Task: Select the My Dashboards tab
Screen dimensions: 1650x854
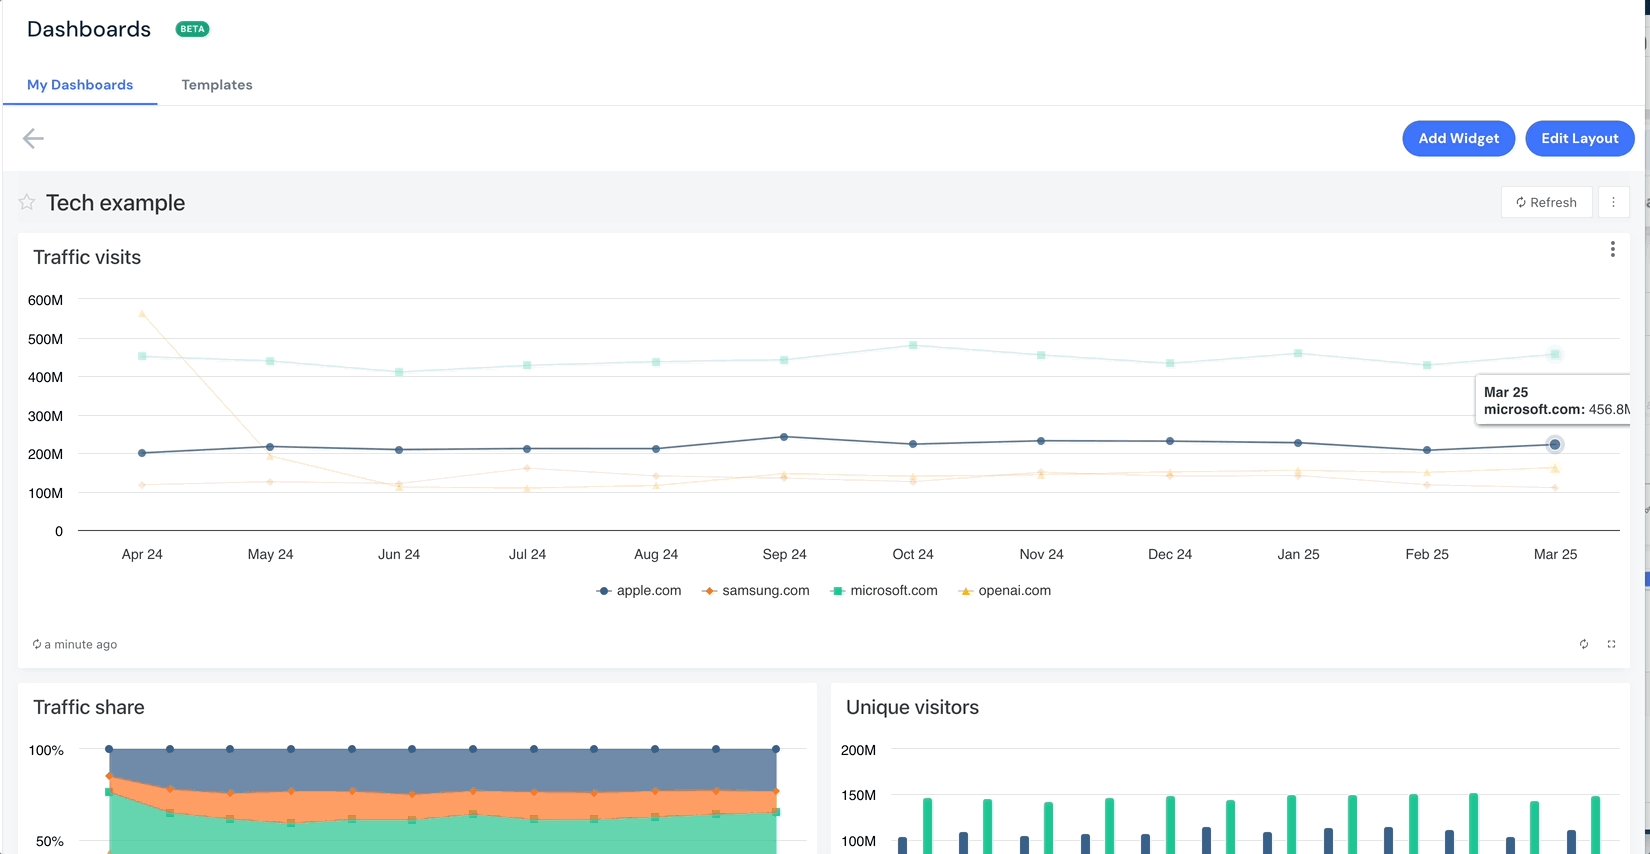Action: [80, 85]
